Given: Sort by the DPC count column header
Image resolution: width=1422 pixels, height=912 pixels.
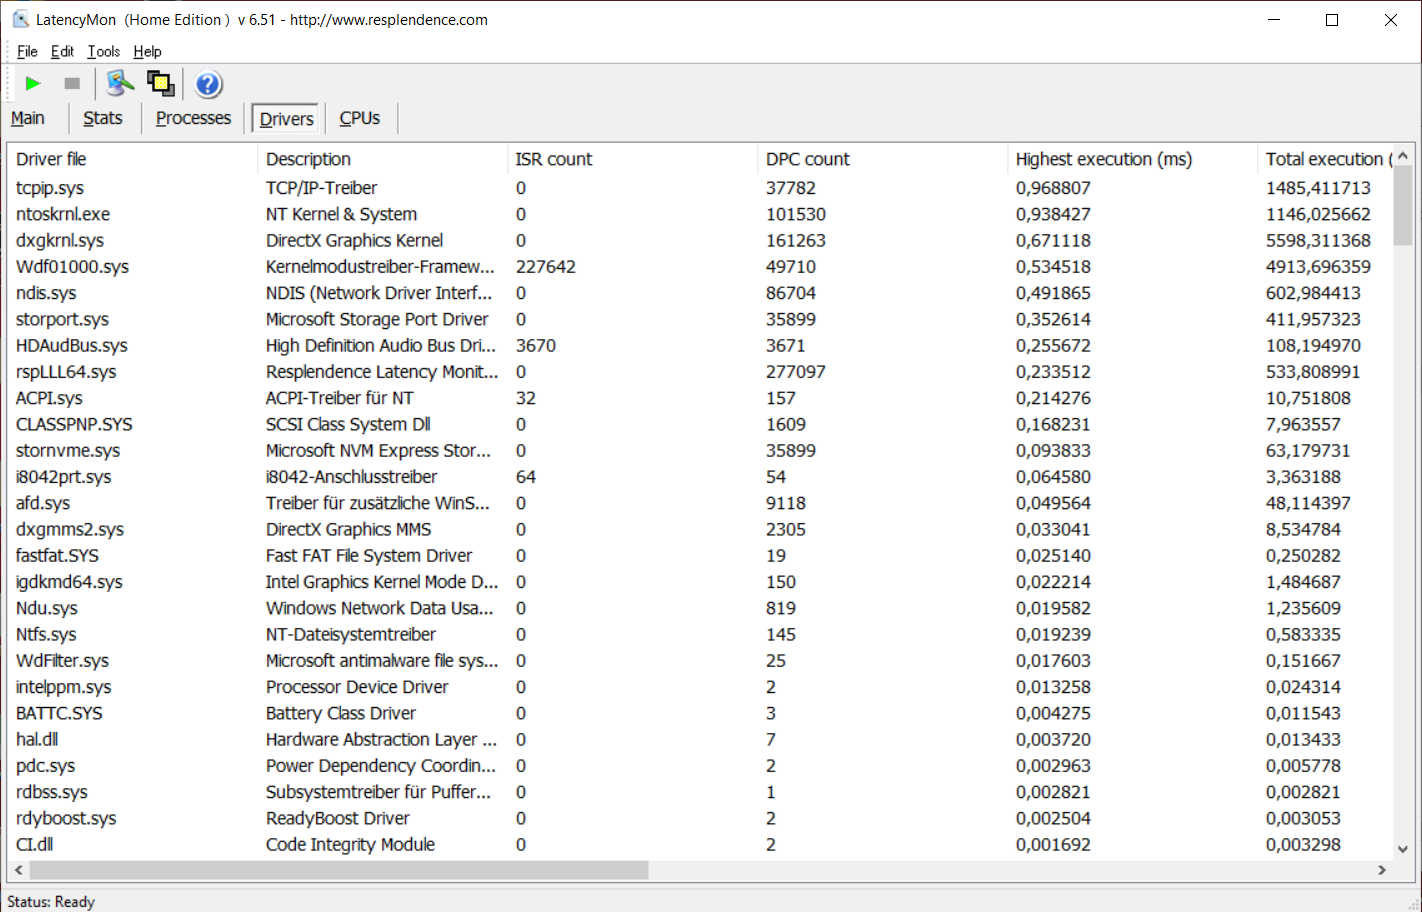Looking at the screenshot, I should coord(882,159).
